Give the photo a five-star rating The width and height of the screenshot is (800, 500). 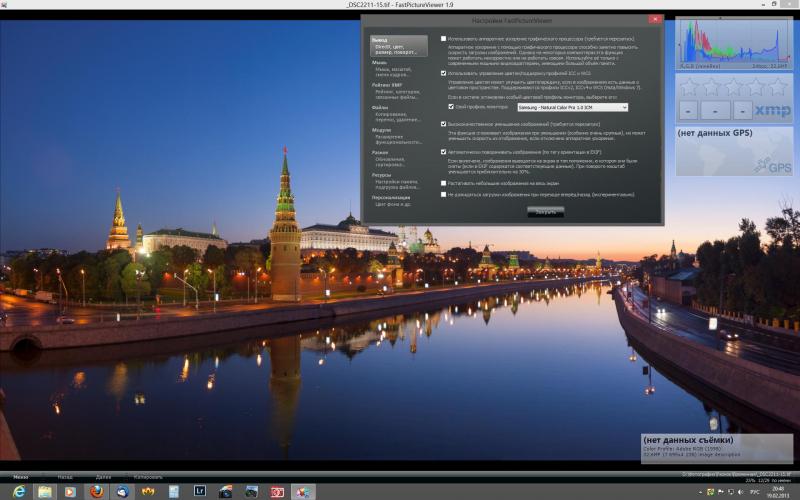779,88
